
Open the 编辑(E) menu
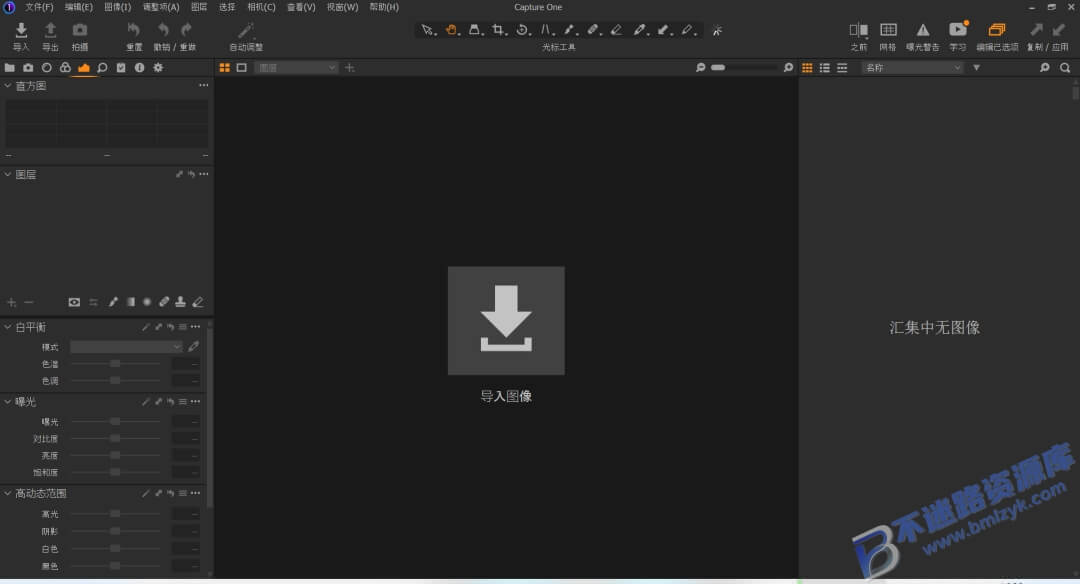click(79, 7)
